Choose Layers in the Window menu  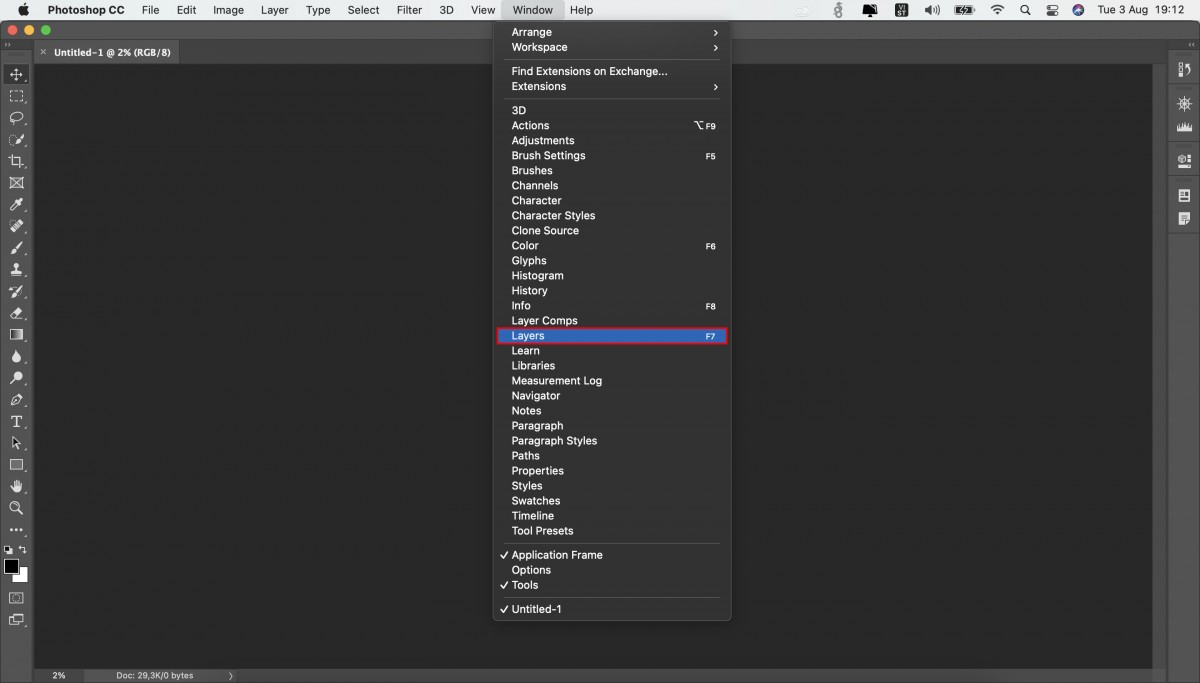612,336
